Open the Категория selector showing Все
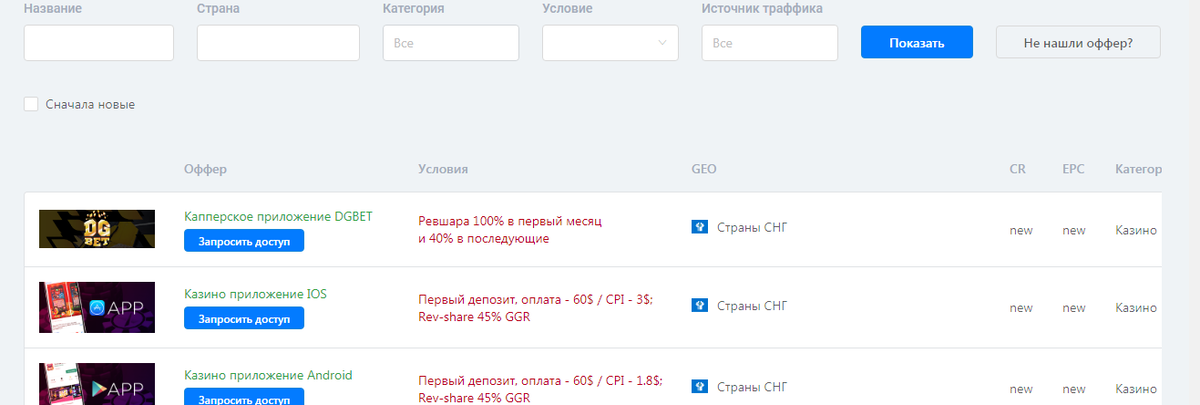This screenshot has width=1200, height=405. pyautogui.click(x=451, y=43)
